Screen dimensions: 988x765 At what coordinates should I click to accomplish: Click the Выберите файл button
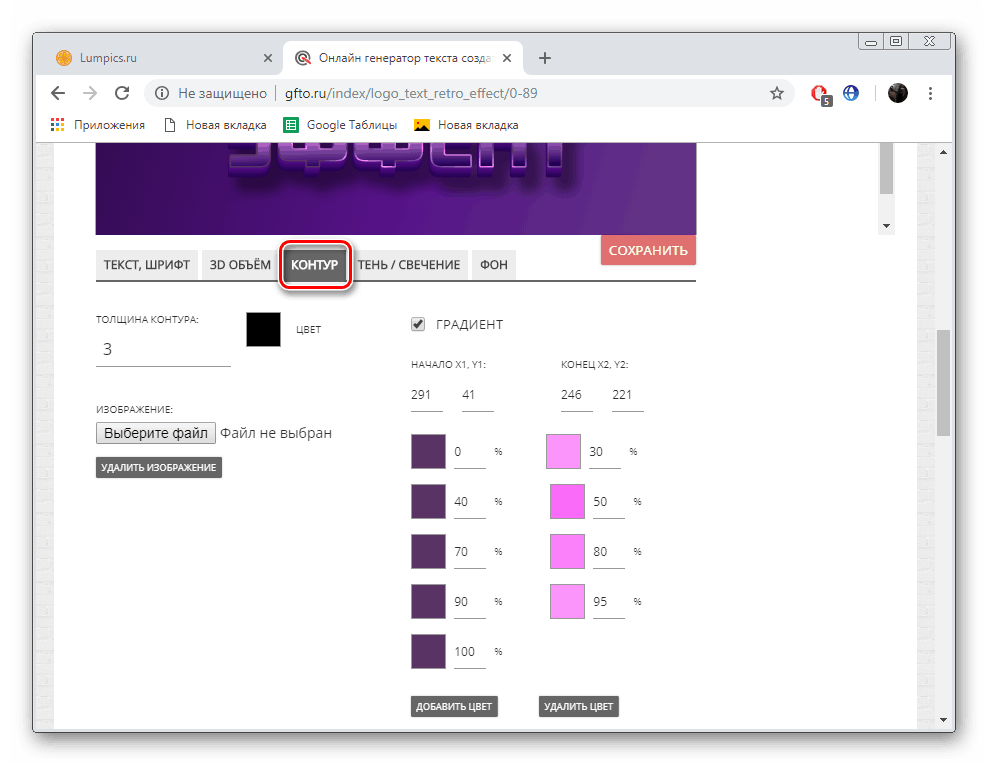[x=156, y=433]
